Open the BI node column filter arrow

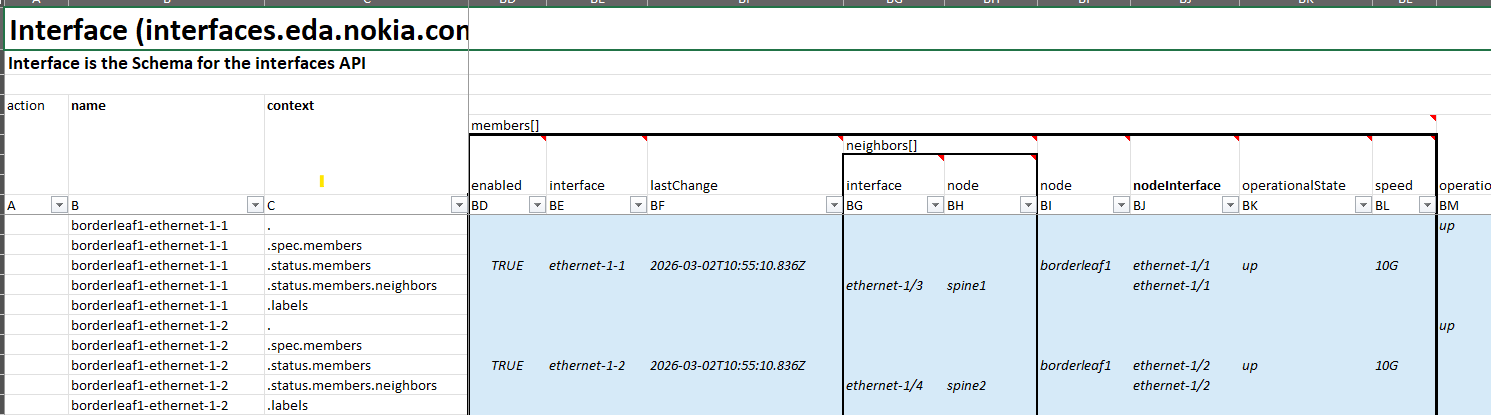[x=1122, y=205]
